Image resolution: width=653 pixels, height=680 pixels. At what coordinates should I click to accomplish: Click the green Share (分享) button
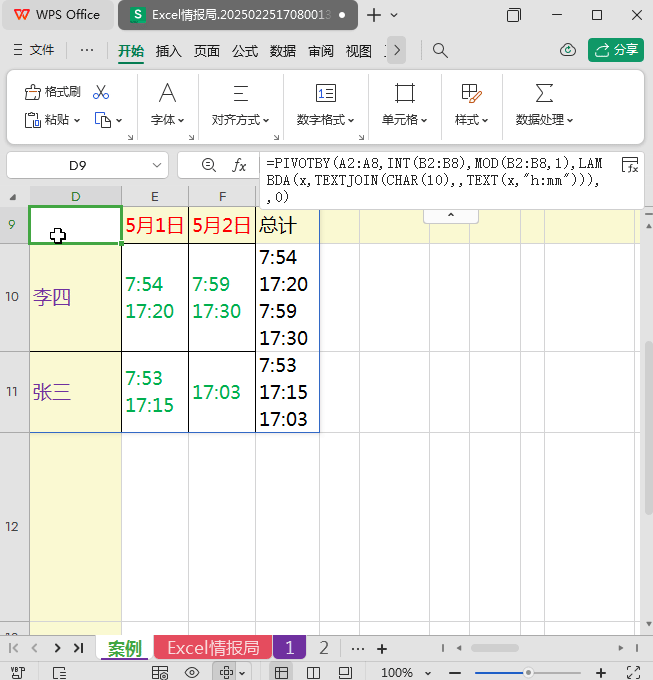(616, 50)
